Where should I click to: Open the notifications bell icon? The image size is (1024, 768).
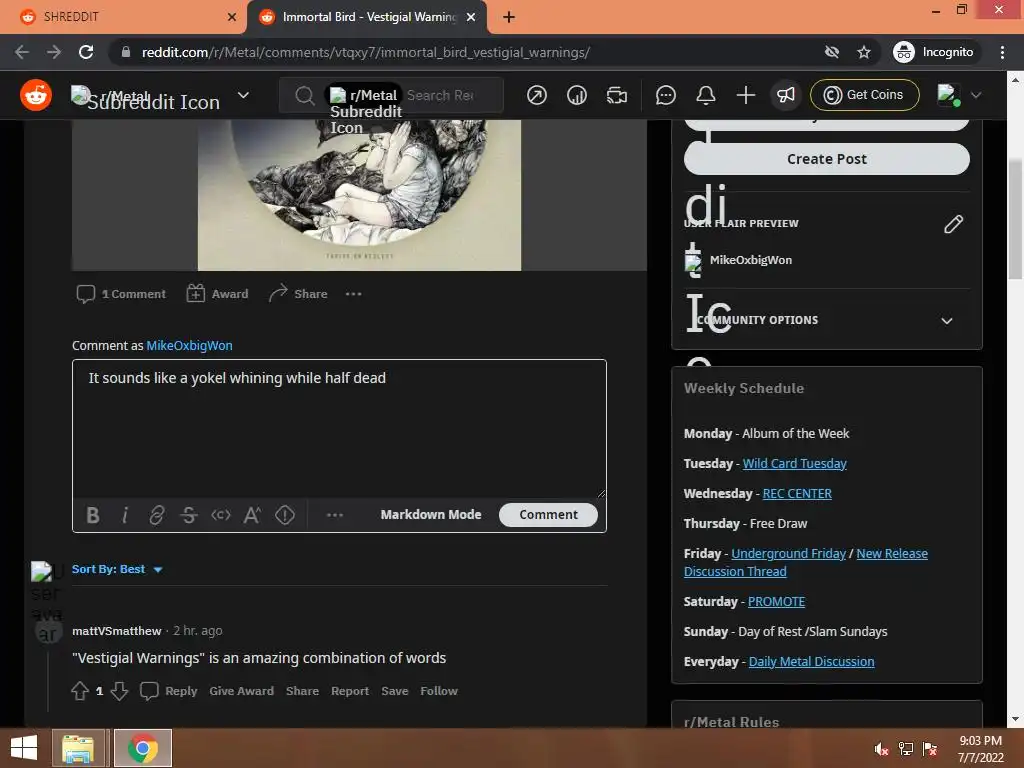click(705, 95)
